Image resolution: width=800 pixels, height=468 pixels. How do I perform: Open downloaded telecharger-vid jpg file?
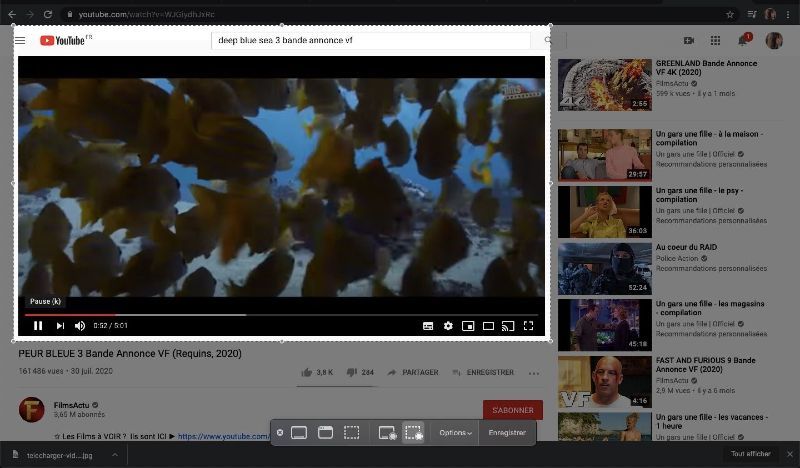[x=59, y=455]
